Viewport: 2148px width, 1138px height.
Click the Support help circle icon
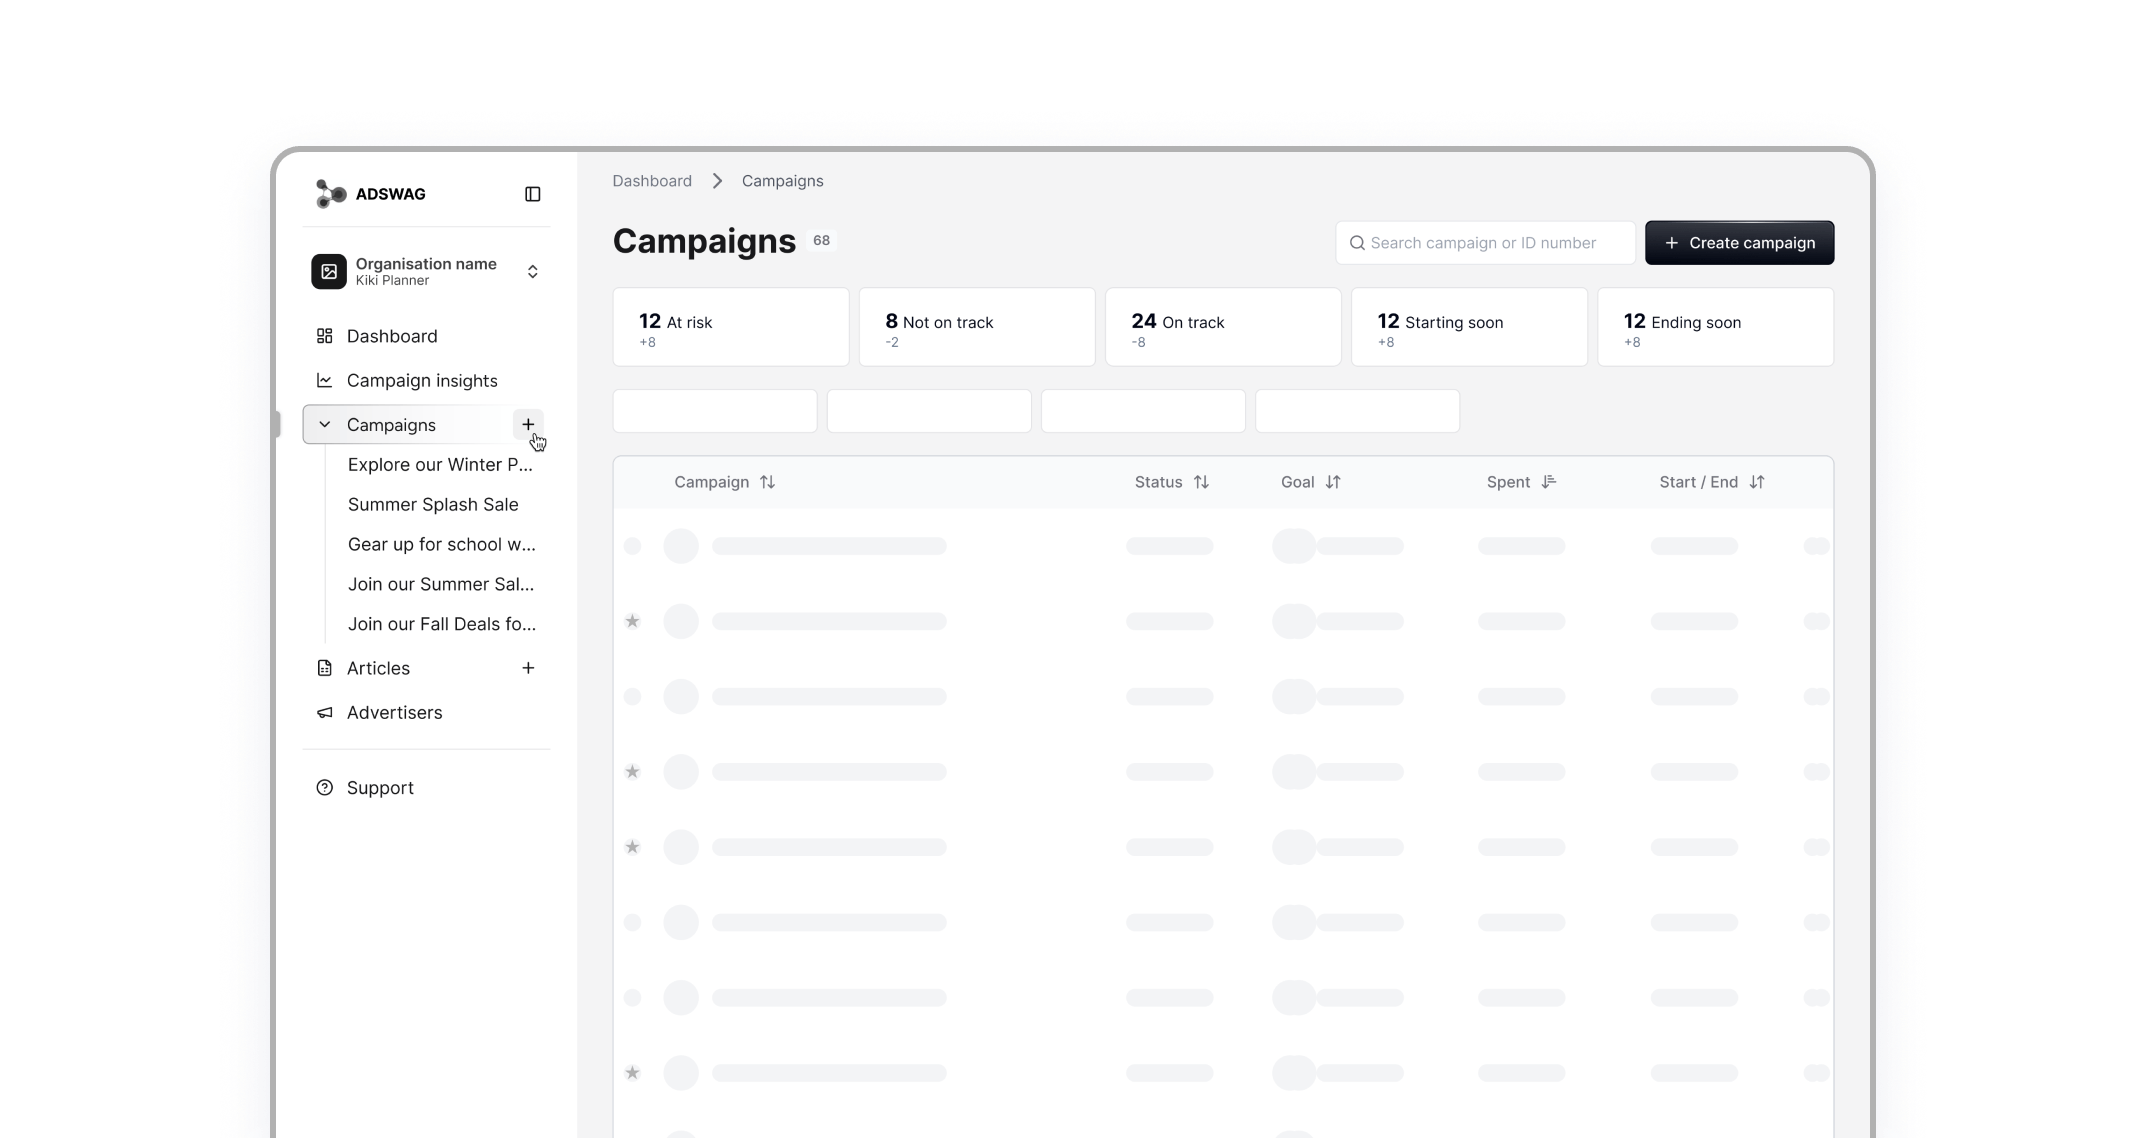pyautogui.click(x=324, y=788)
